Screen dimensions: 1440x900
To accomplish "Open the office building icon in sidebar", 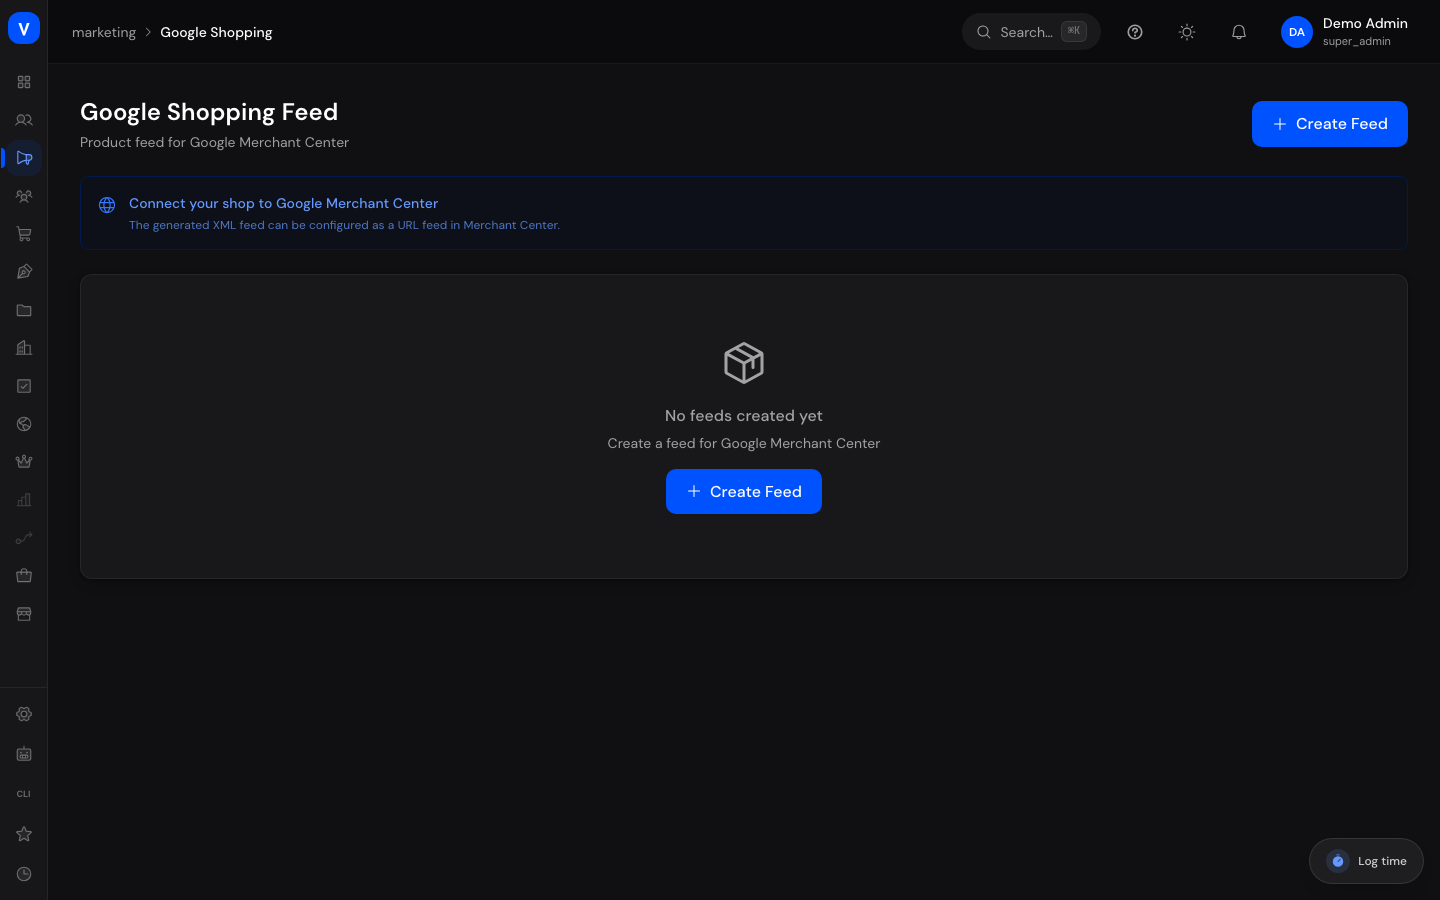I will coord(24,348).
